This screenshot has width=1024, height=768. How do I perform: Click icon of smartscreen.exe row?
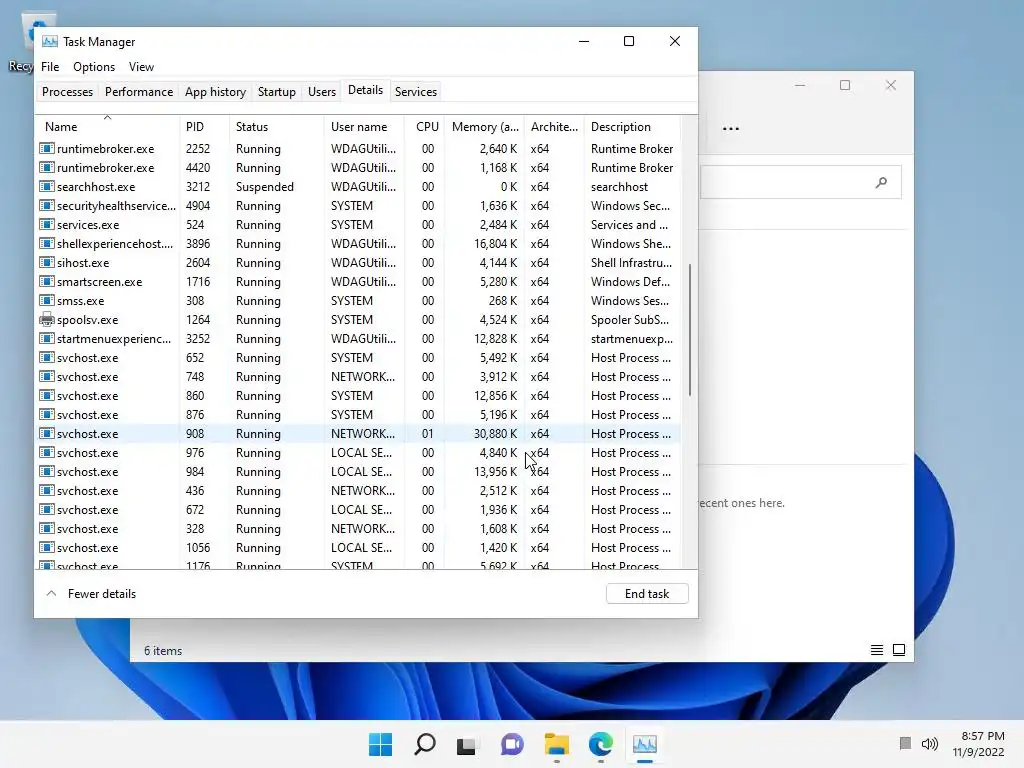46,282
